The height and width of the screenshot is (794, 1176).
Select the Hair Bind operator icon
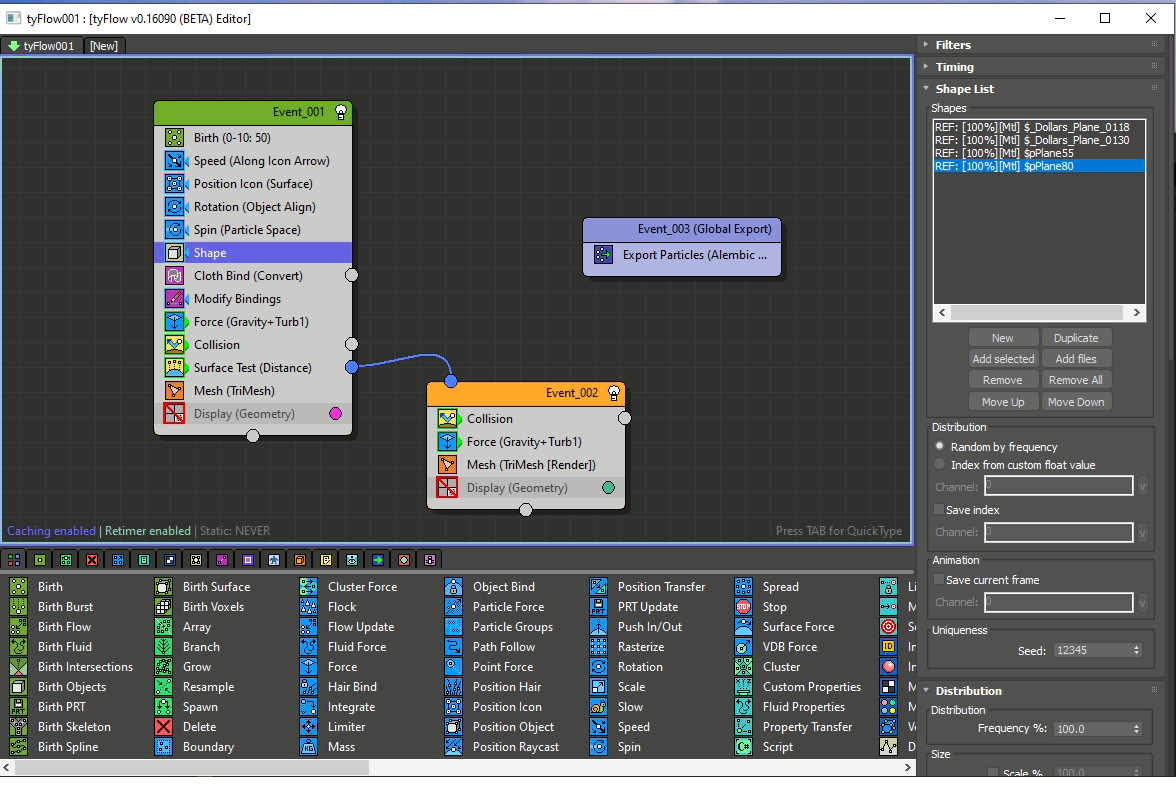(308, 686)
